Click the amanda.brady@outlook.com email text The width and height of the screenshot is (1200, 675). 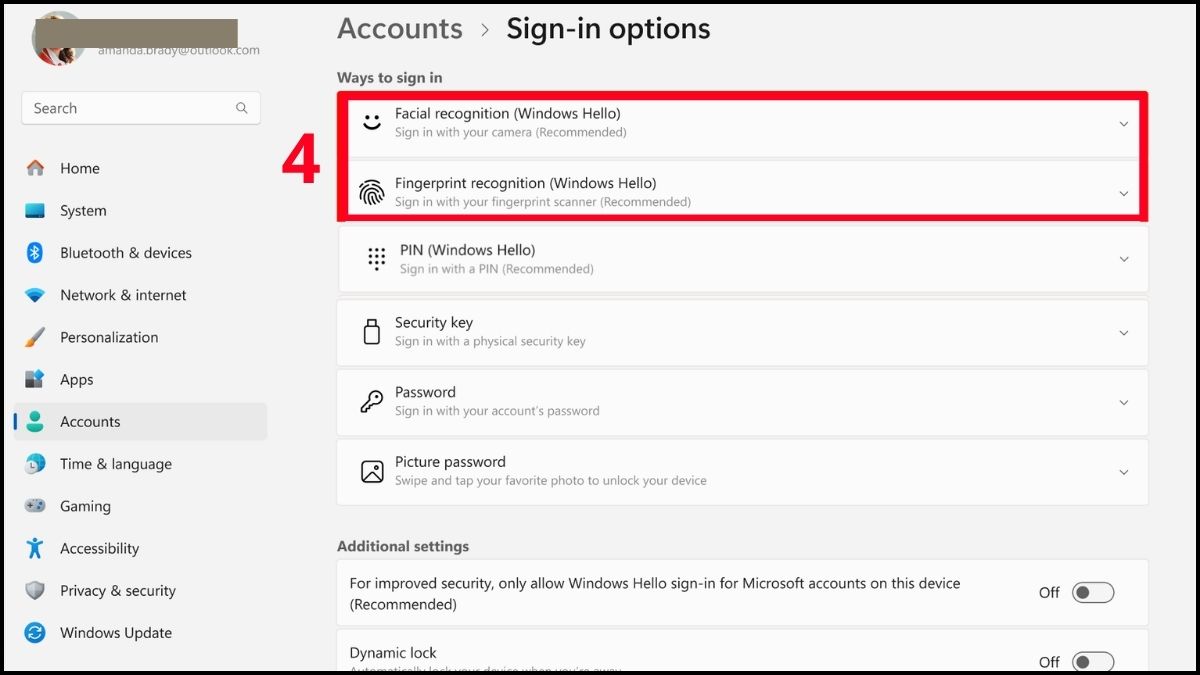[x=178, y=51]
